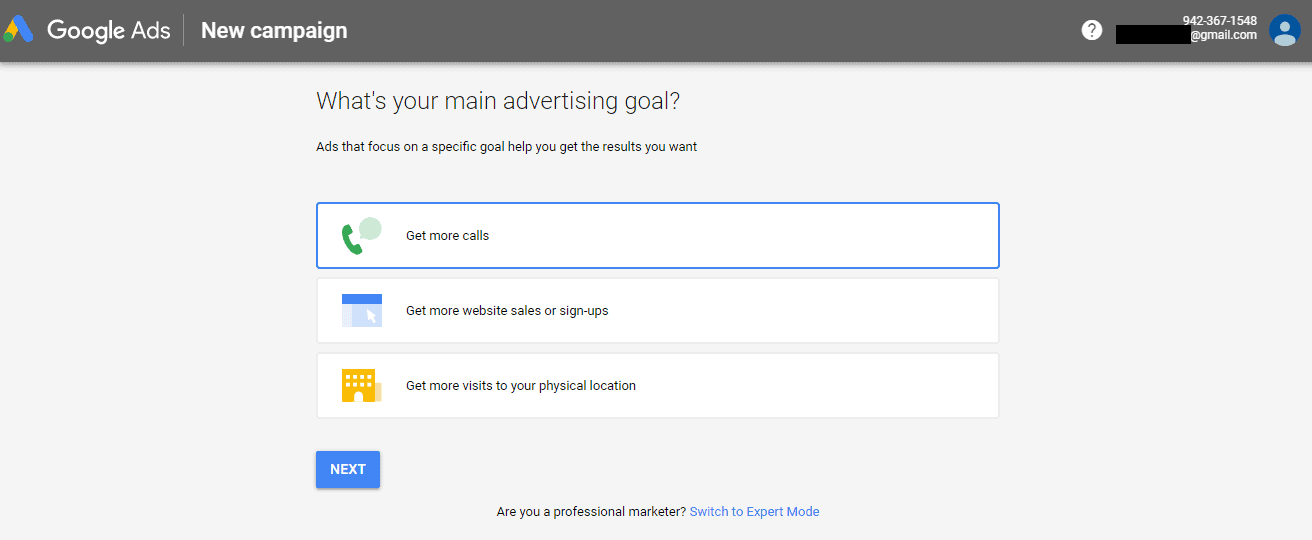Follow the Switch to Expert Mode link
The width and height of the screenshot is (1312, 540).
coord(754,512)
